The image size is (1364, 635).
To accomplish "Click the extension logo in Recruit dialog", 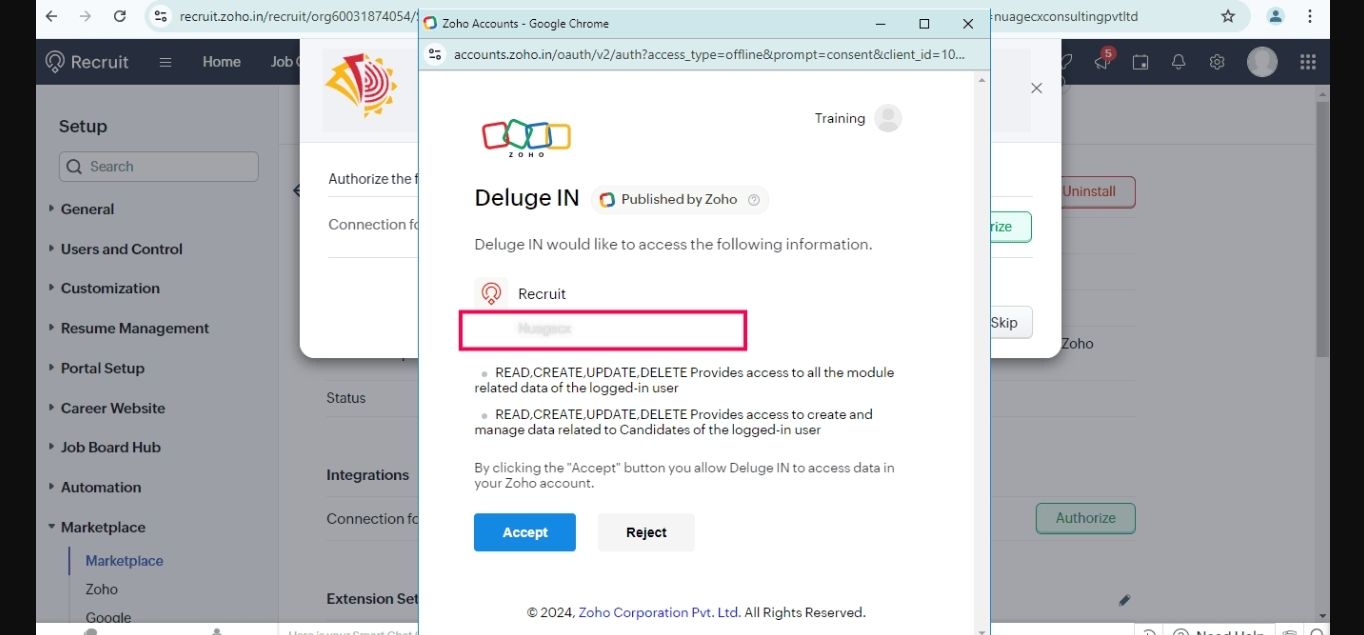I will (x=361, y=86).
